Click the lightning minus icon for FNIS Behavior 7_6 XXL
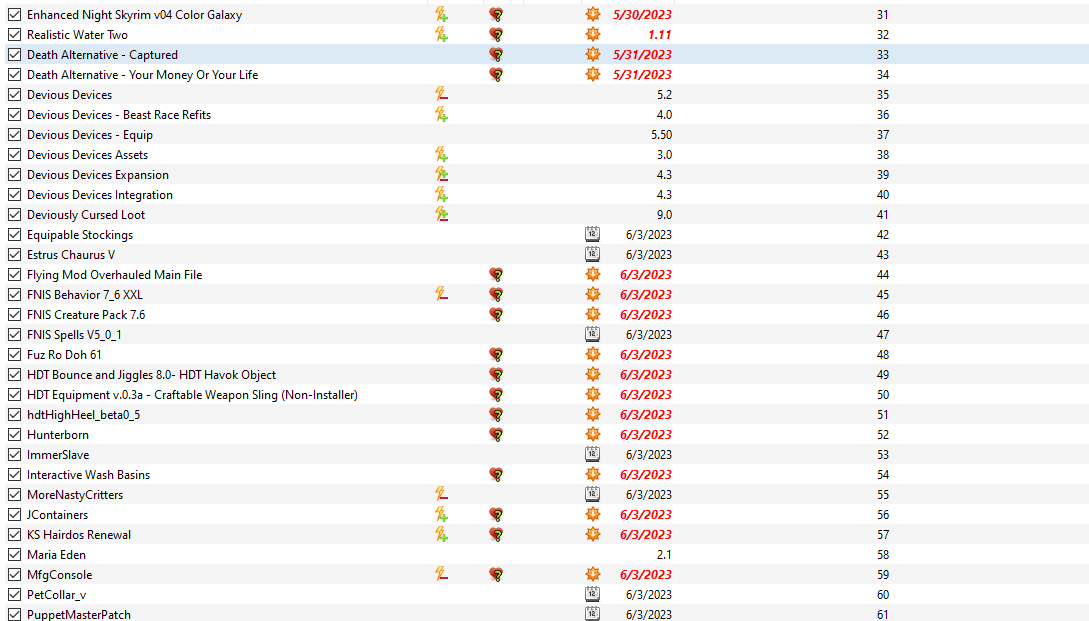 441,295
